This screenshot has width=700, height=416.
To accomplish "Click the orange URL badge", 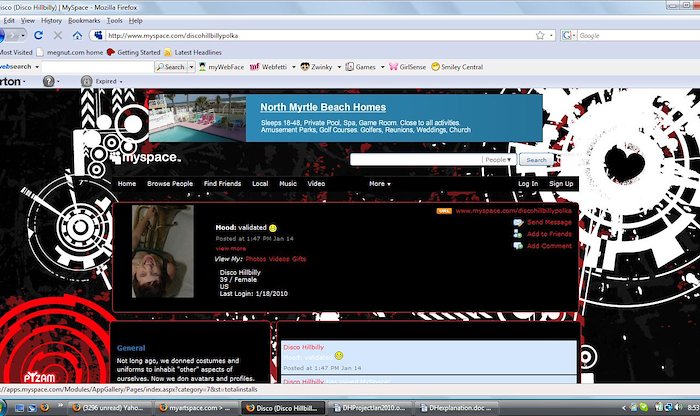I will coord(444,211).
